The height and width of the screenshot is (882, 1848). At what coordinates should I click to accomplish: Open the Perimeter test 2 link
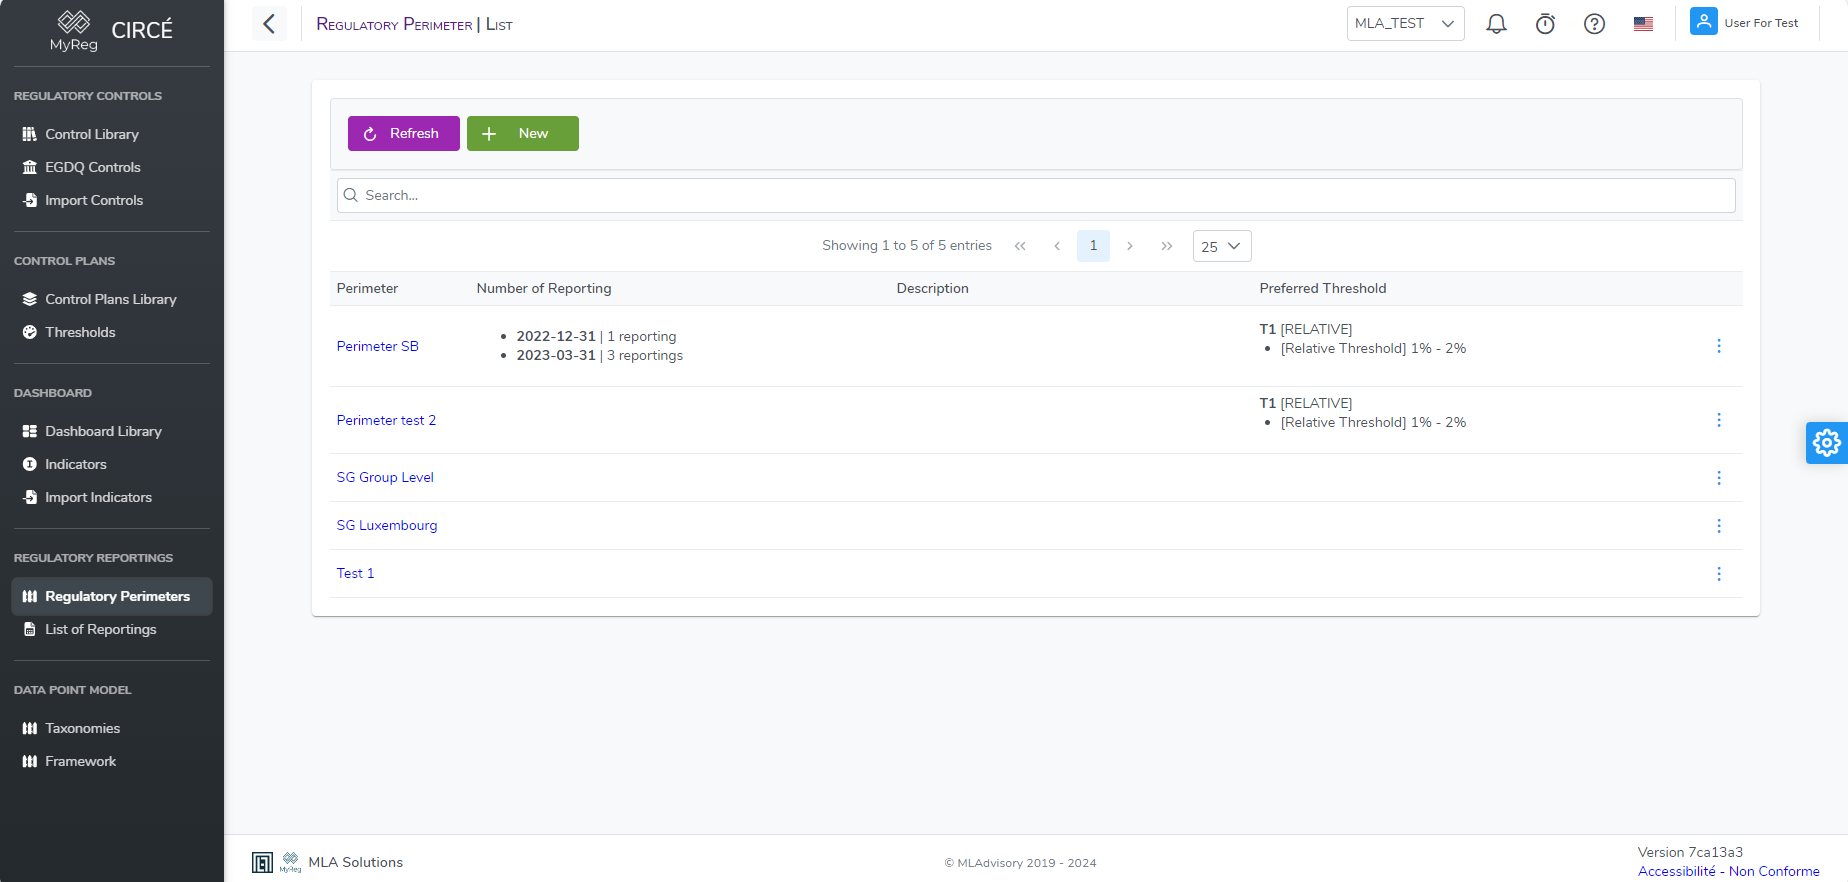tap(386, 420)
